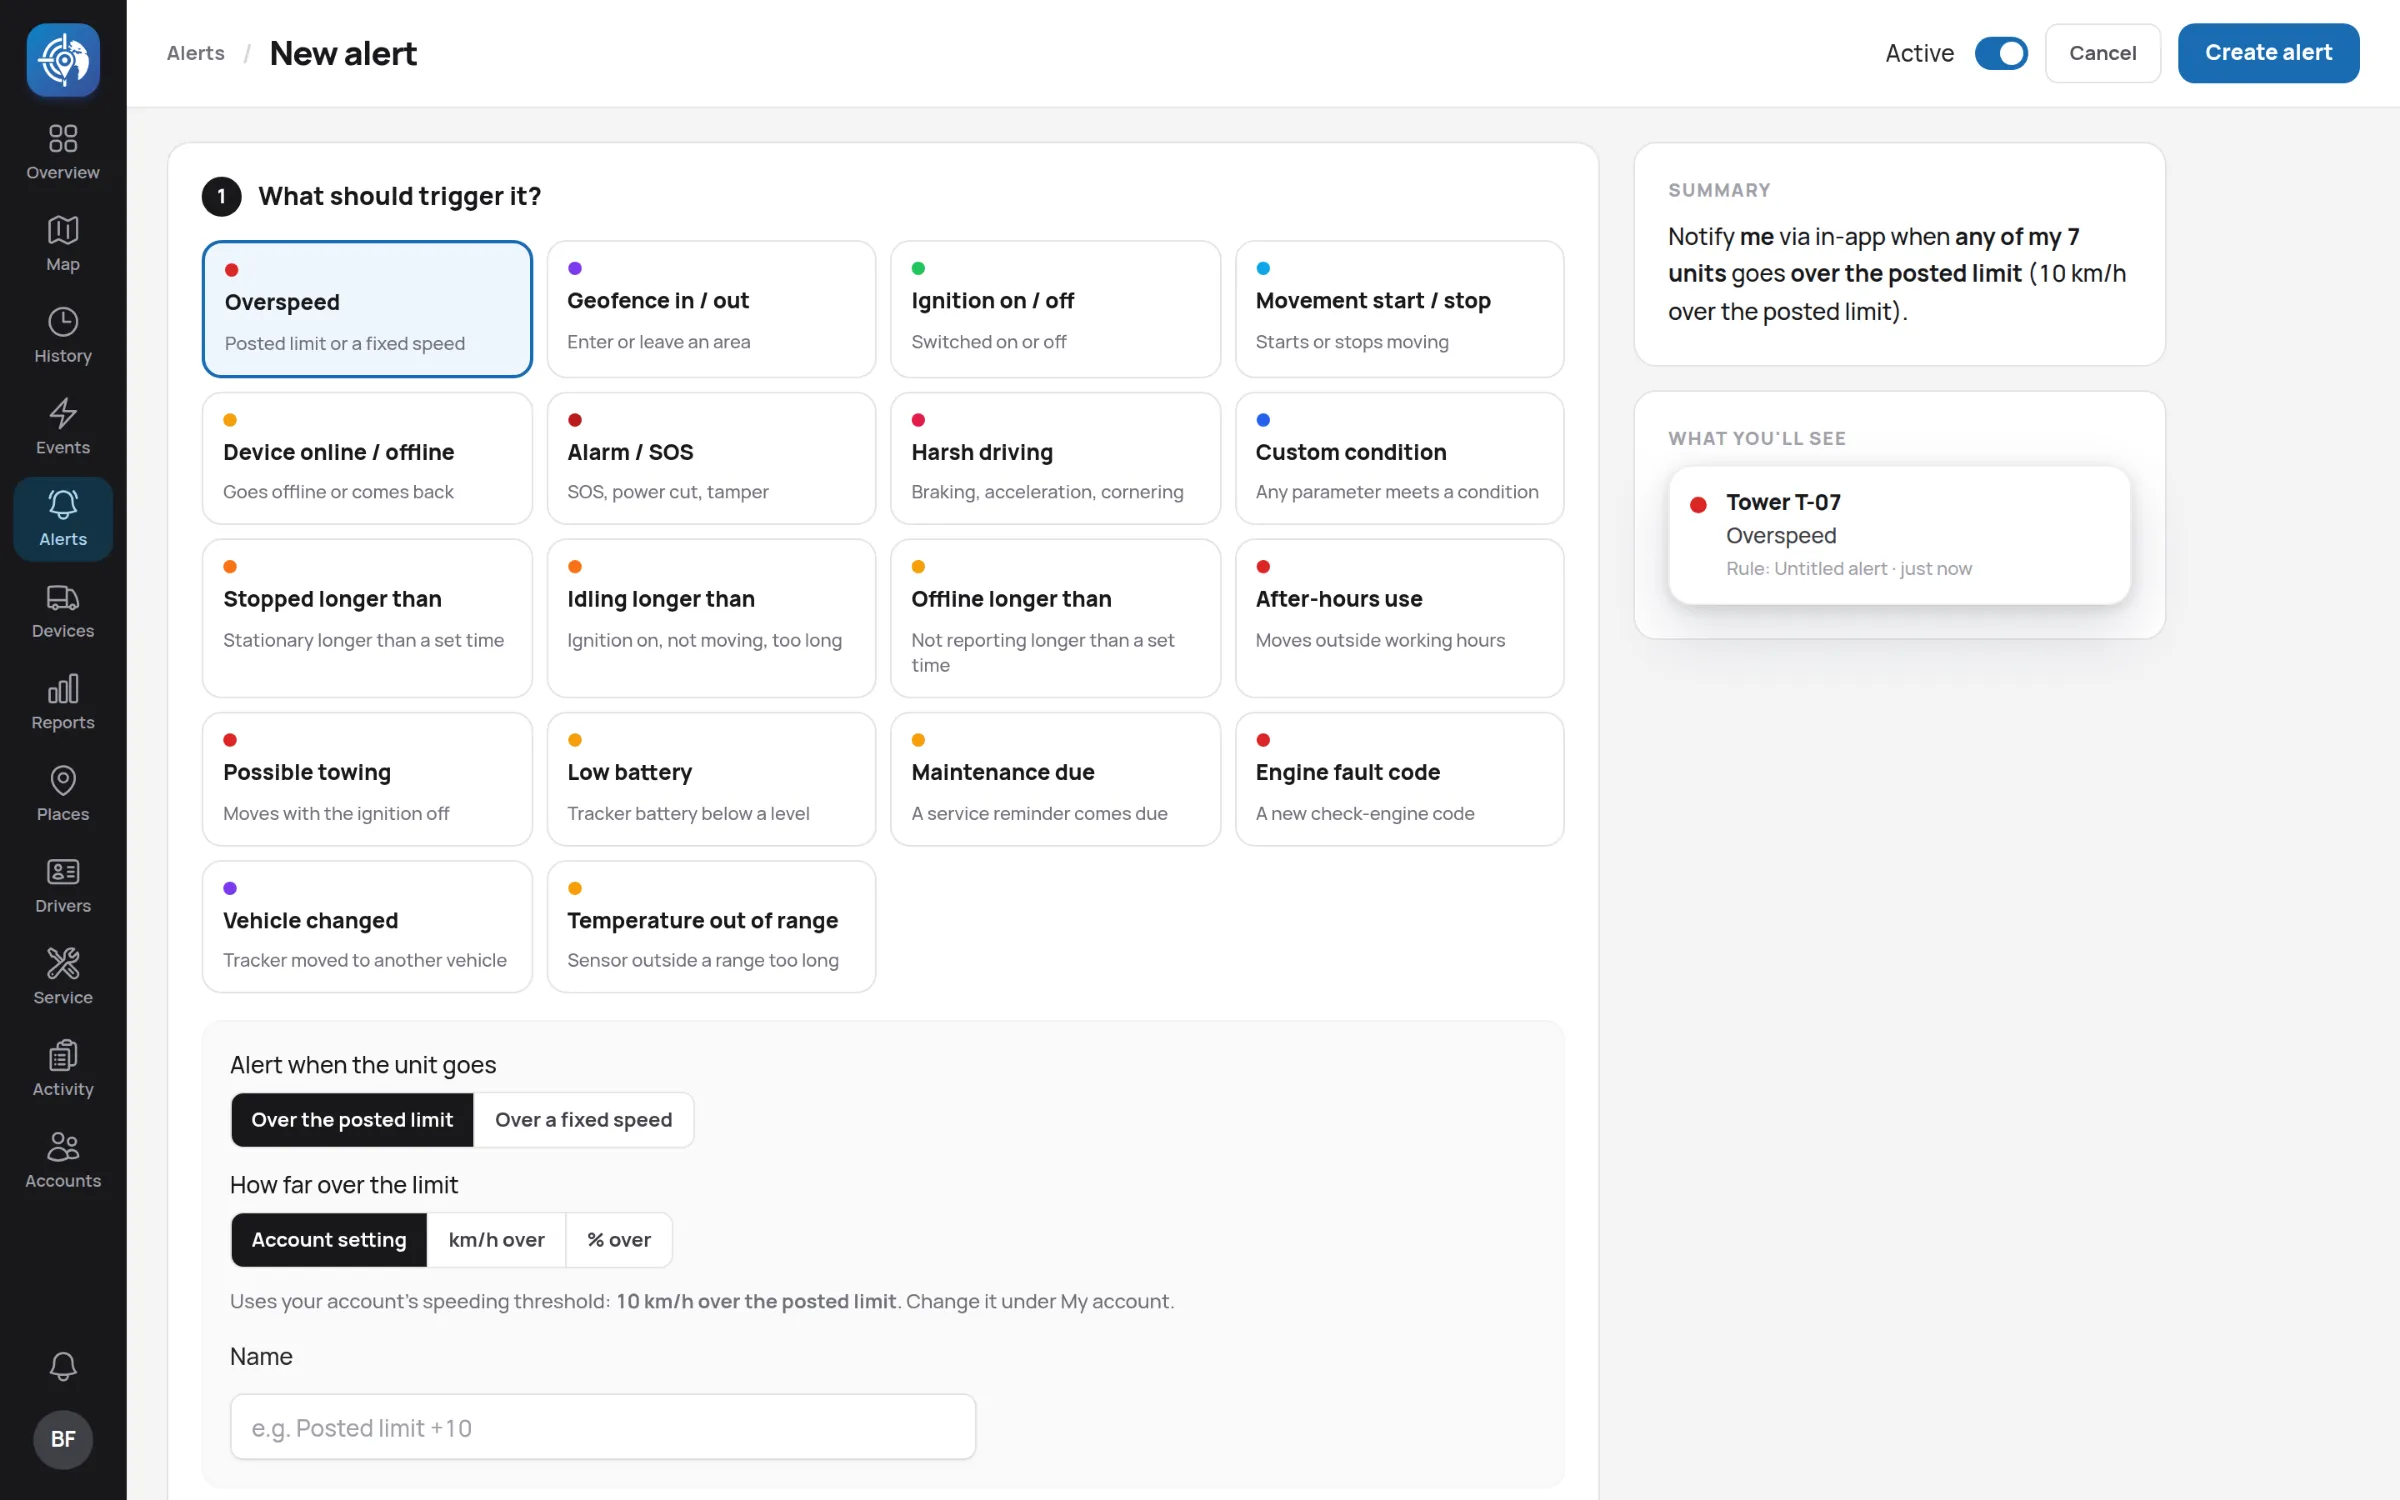Select Over the posted limit option

352,1120
